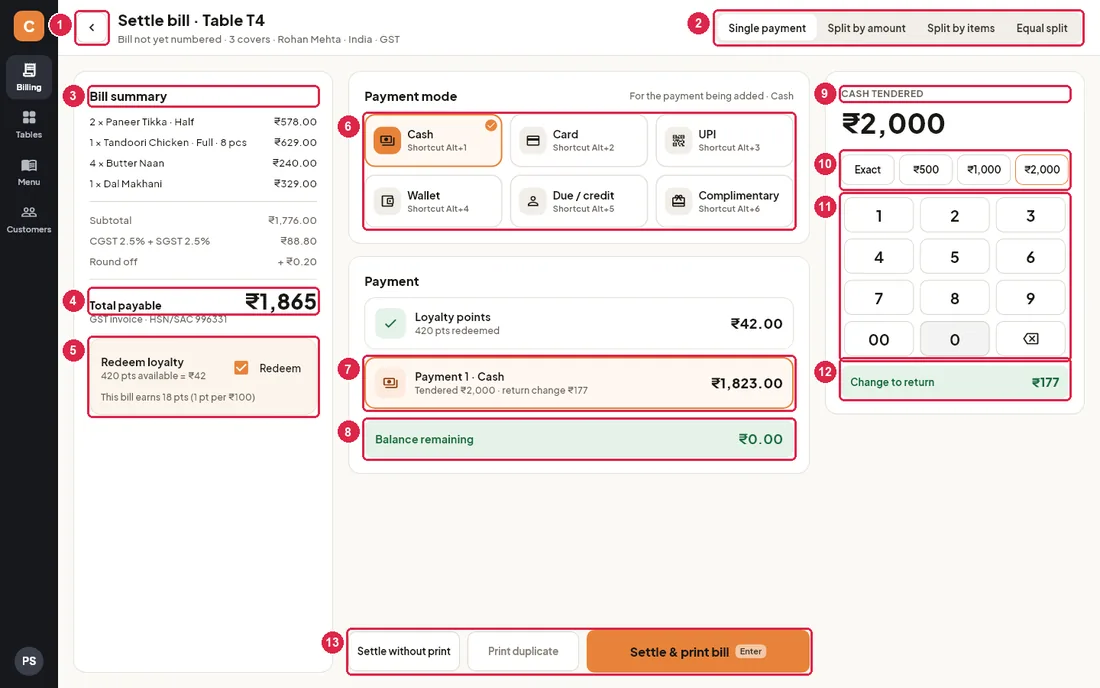Image resolution: width=1100 pixels, height=688 pixels.
Task: Tap the single 0 keypad key
Action: 955,339
